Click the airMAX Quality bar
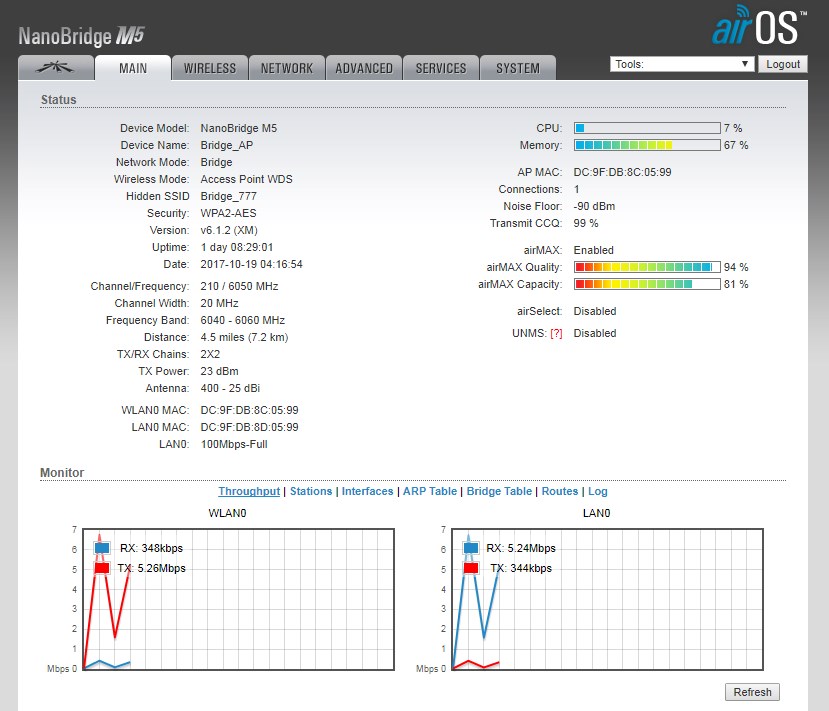Screen dimensions: 829x711 point(647,267)
